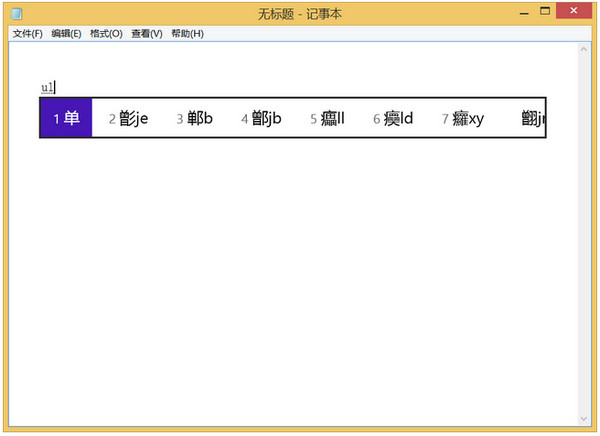Click the partially hidden last candidate
The image size is (600, 436).
coord(533,118)
